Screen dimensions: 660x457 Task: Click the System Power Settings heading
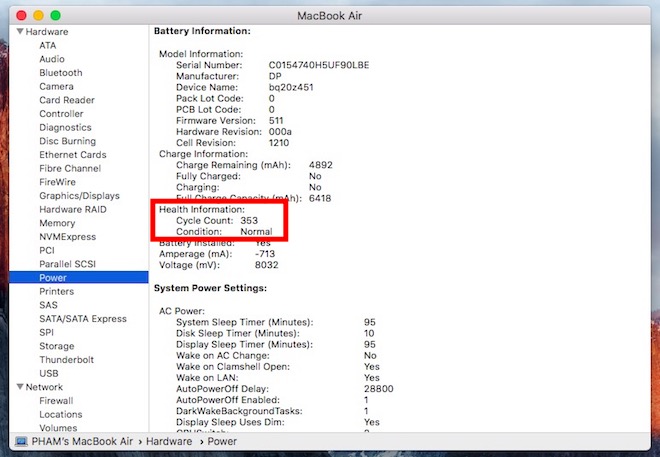(x=210, y=288)
